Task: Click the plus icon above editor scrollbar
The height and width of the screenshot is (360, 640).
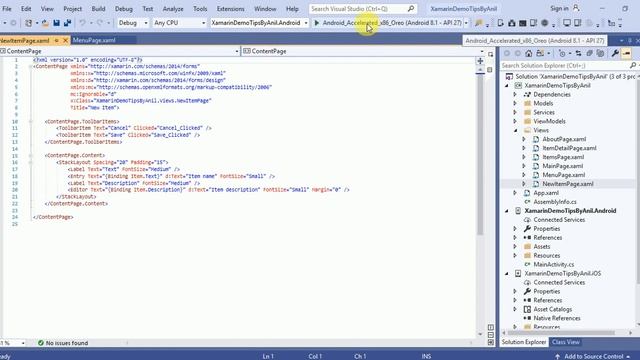Action: [x=480, y=61]
